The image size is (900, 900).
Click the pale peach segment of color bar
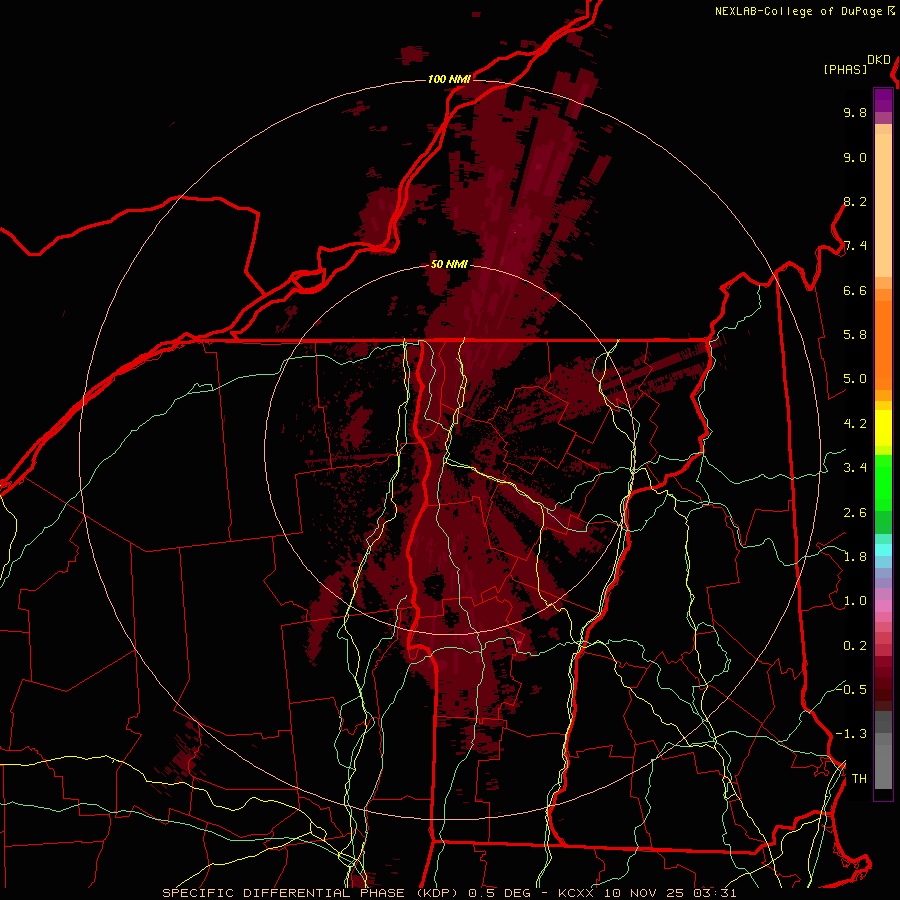pos(883,205)
